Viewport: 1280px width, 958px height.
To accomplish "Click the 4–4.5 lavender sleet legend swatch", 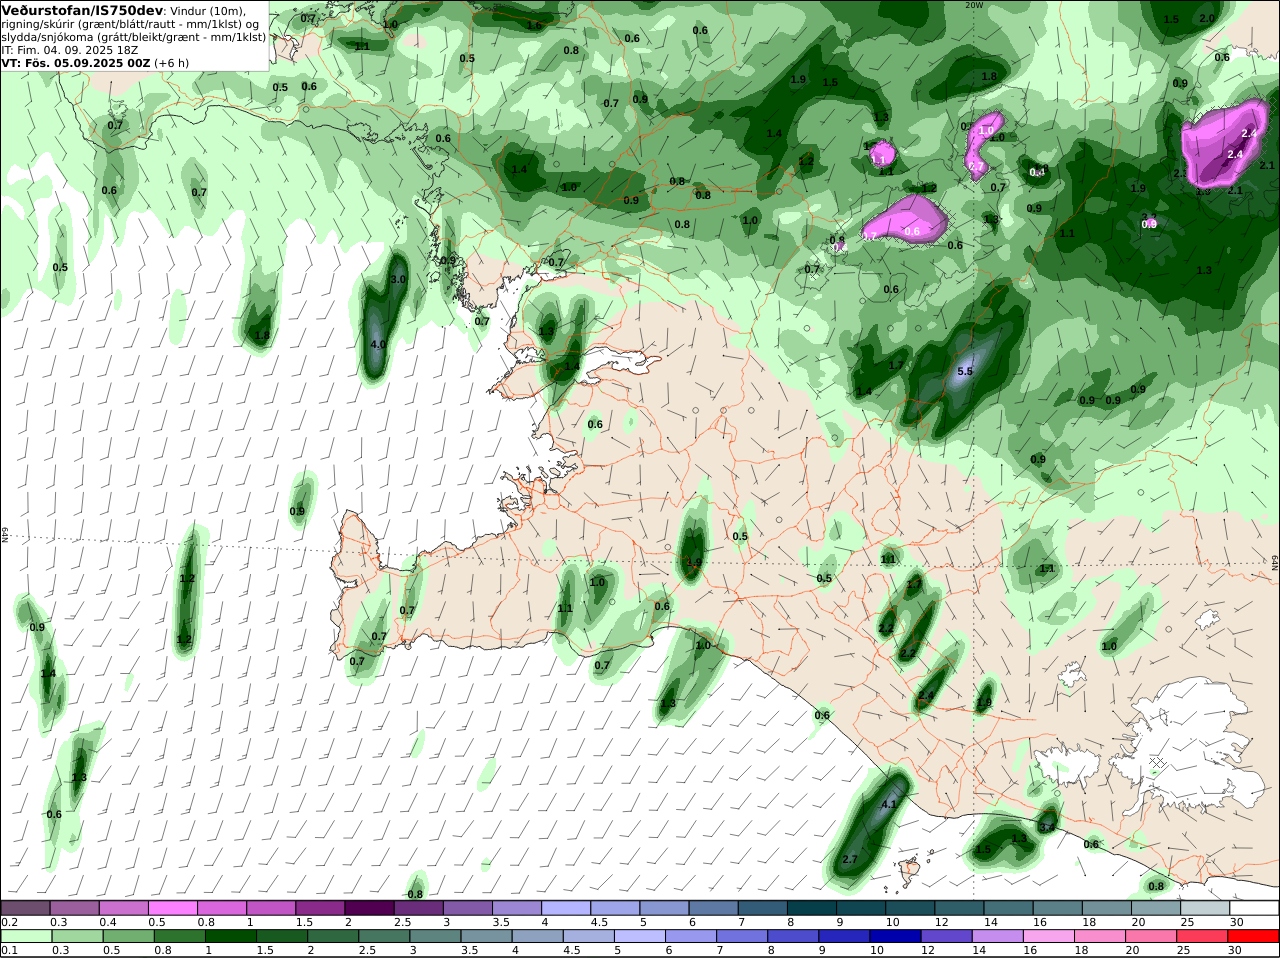I will [x=566, y=908].
